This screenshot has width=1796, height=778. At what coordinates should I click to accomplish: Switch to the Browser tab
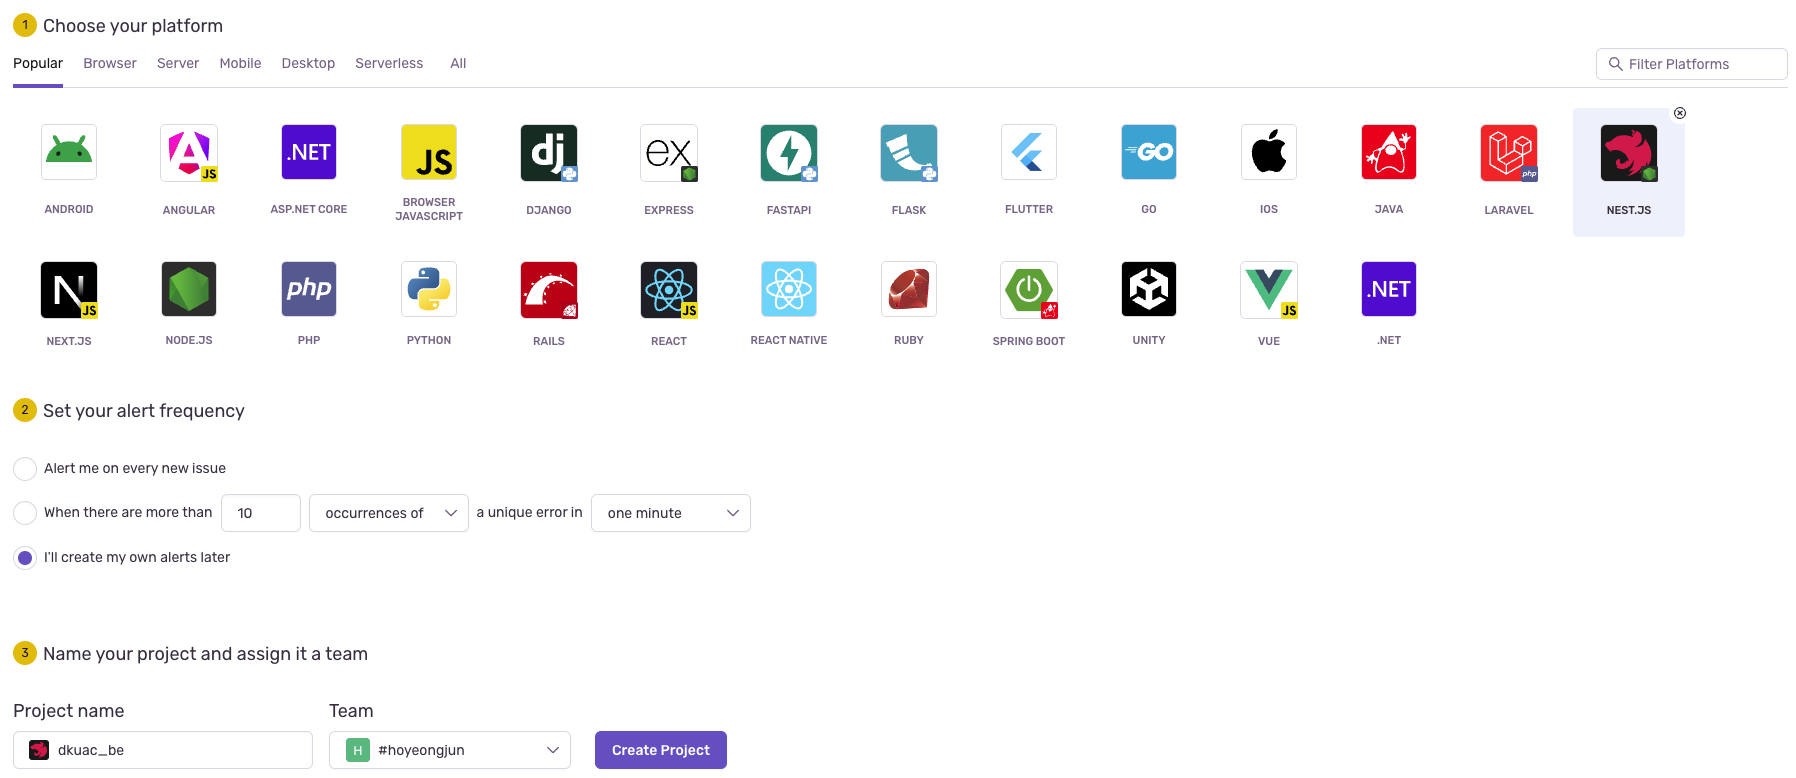point(110,63)
